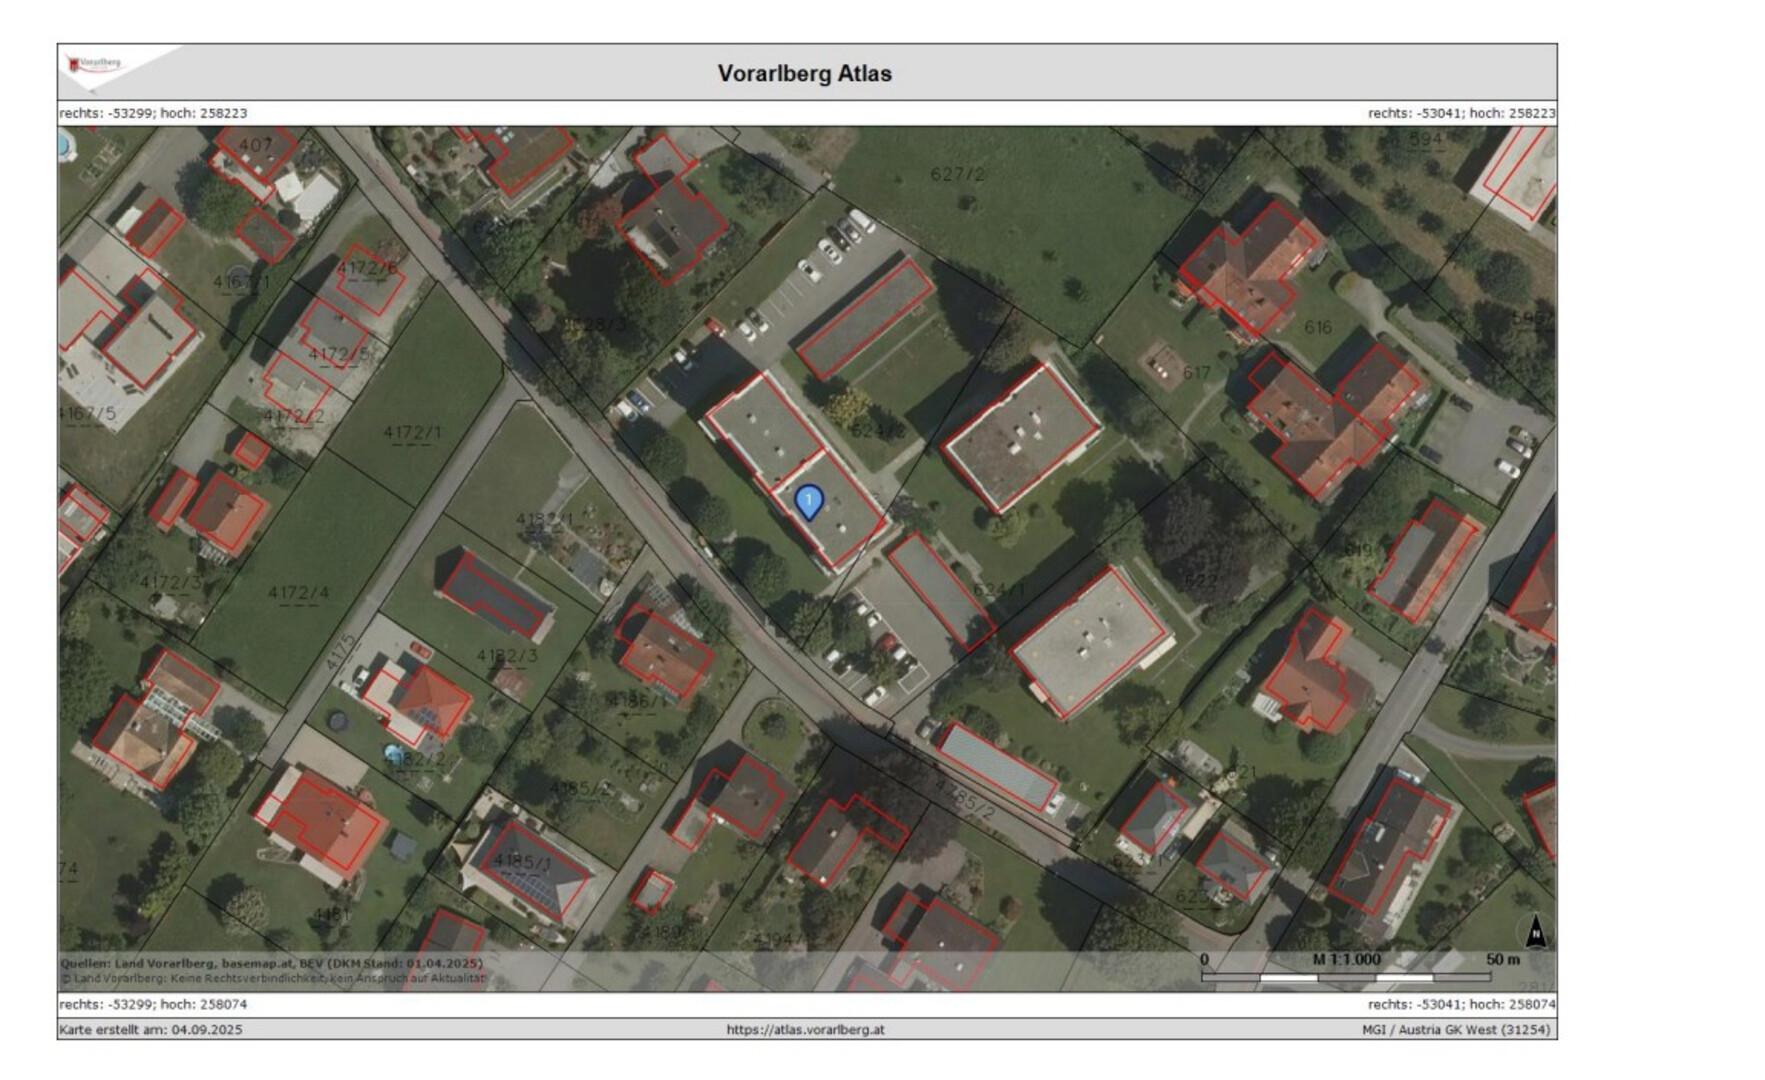
Task: Click the MGI / Austria GK West label
Action: click(1455, 1029)
